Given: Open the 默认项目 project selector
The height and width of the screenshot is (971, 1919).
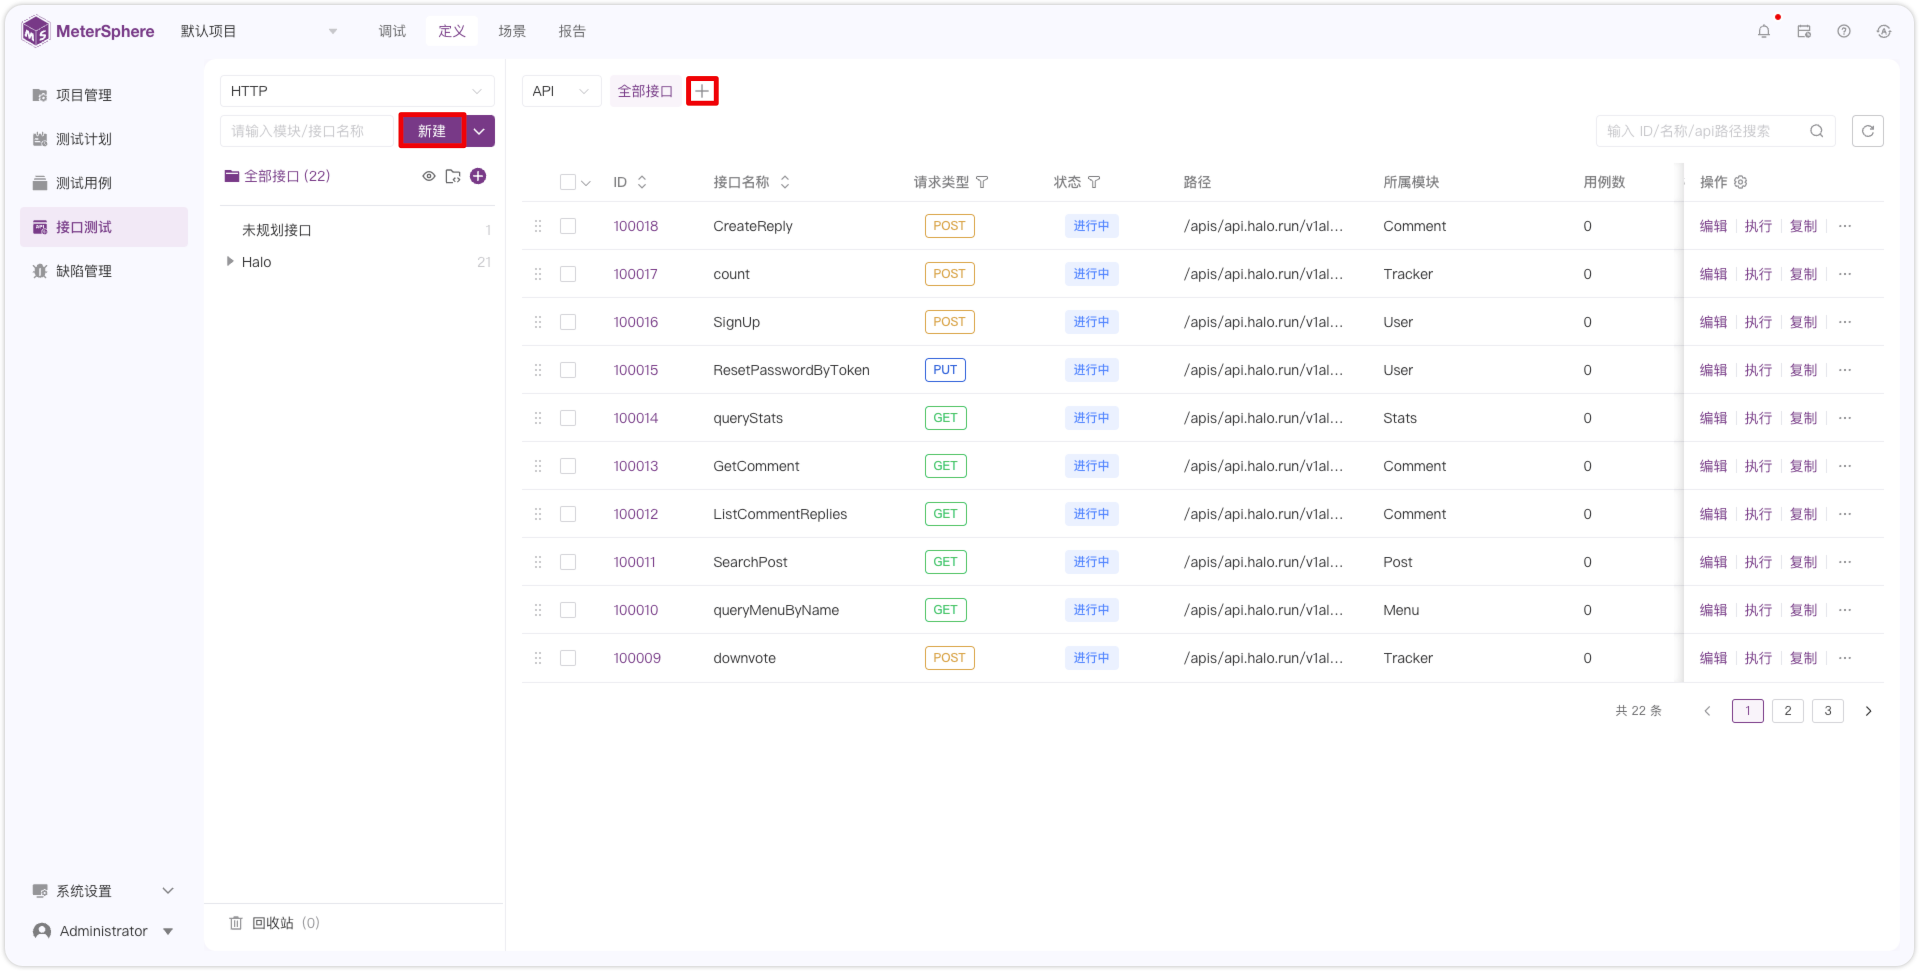Looking at the screenshot, I should pos(259,32).
